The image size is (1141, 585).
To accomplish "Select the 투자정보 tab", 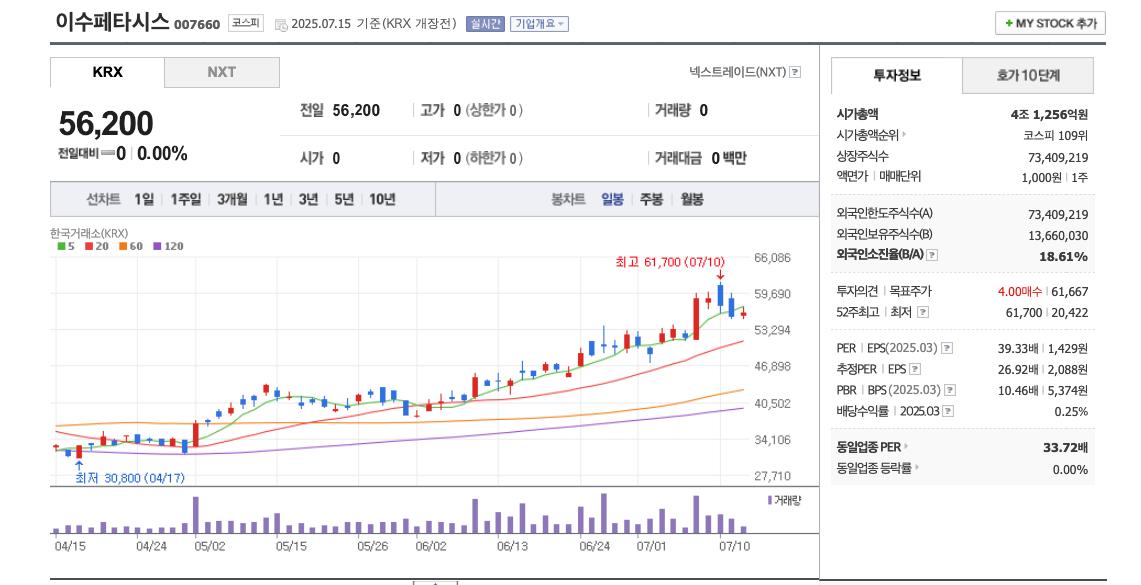I will point(896,76).
